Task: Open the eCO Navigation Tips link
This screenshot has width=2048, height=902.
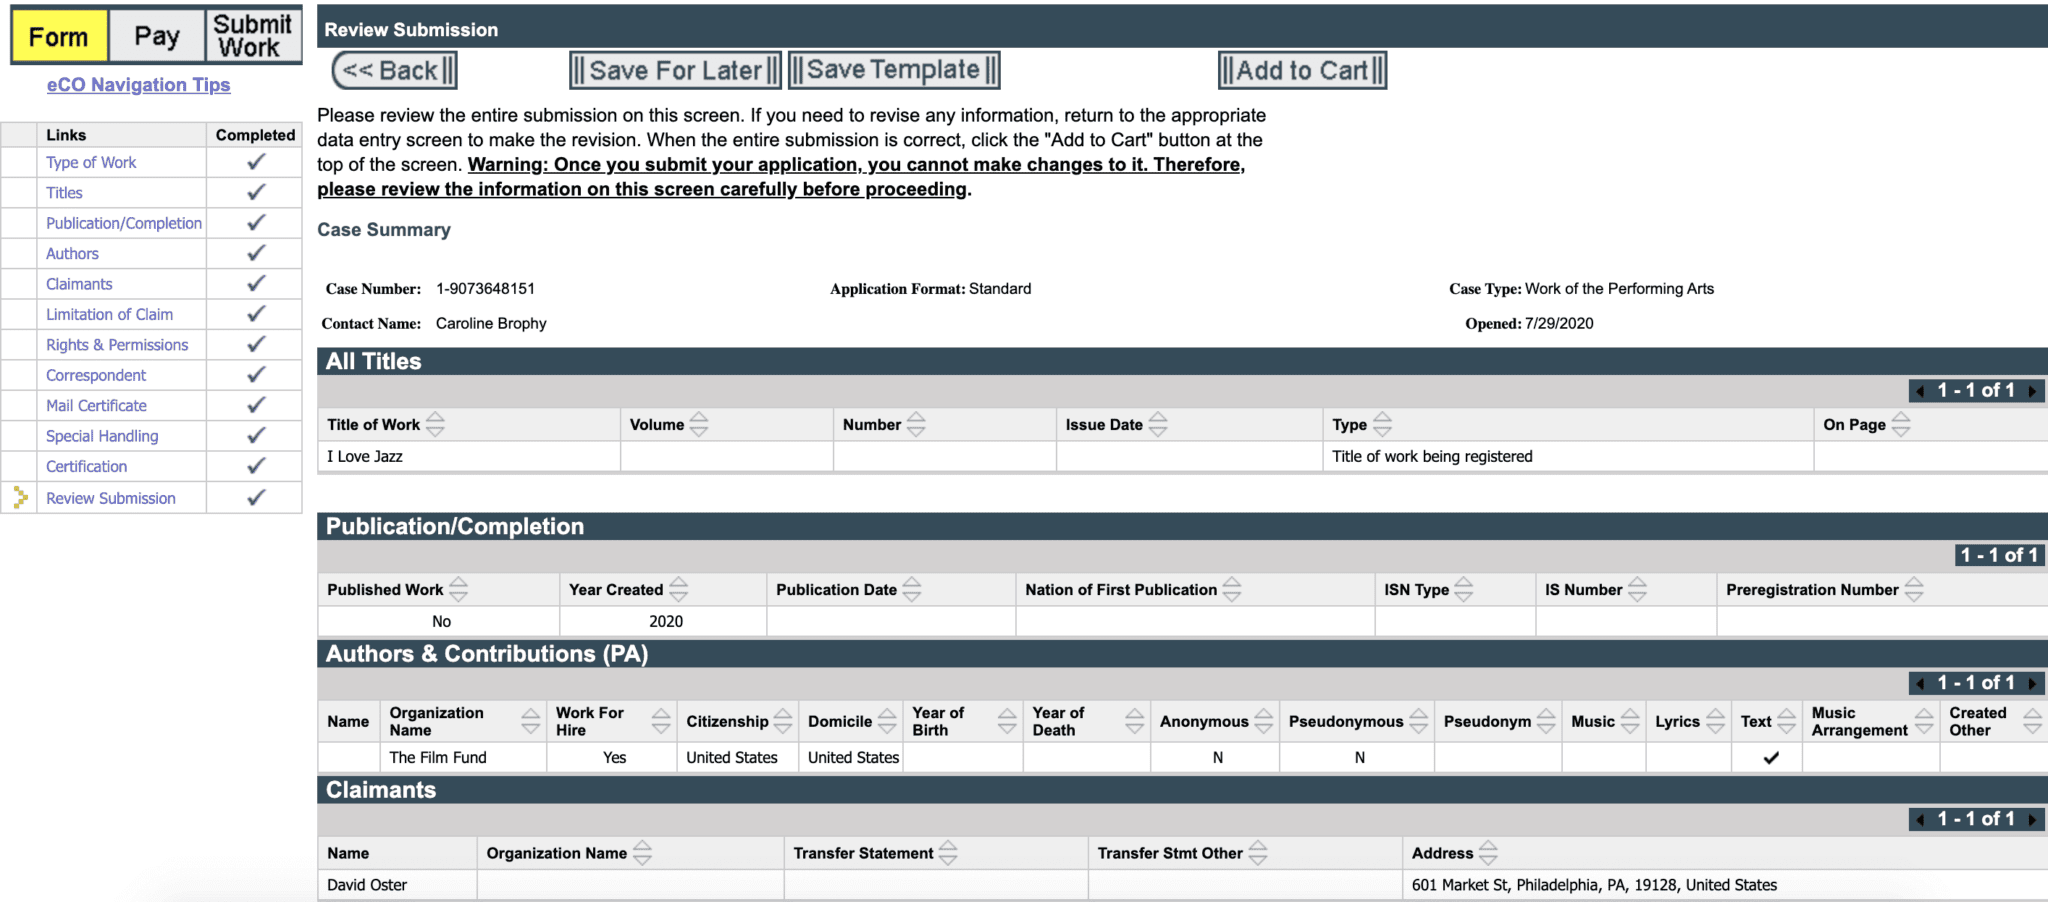Action: [x=138, y=84]
